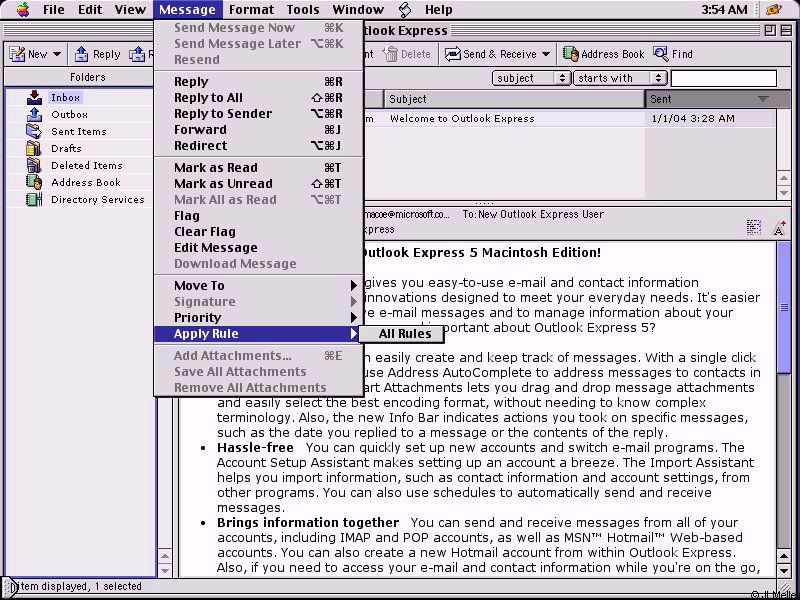800x600 pixels.
Task: Click the Delete trash icon
Action: pos(391,54)
